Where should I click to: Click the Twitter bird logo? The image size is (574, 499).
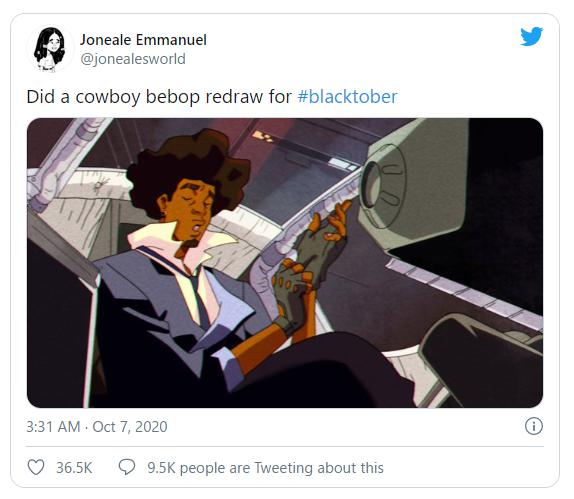coord(532,36)
